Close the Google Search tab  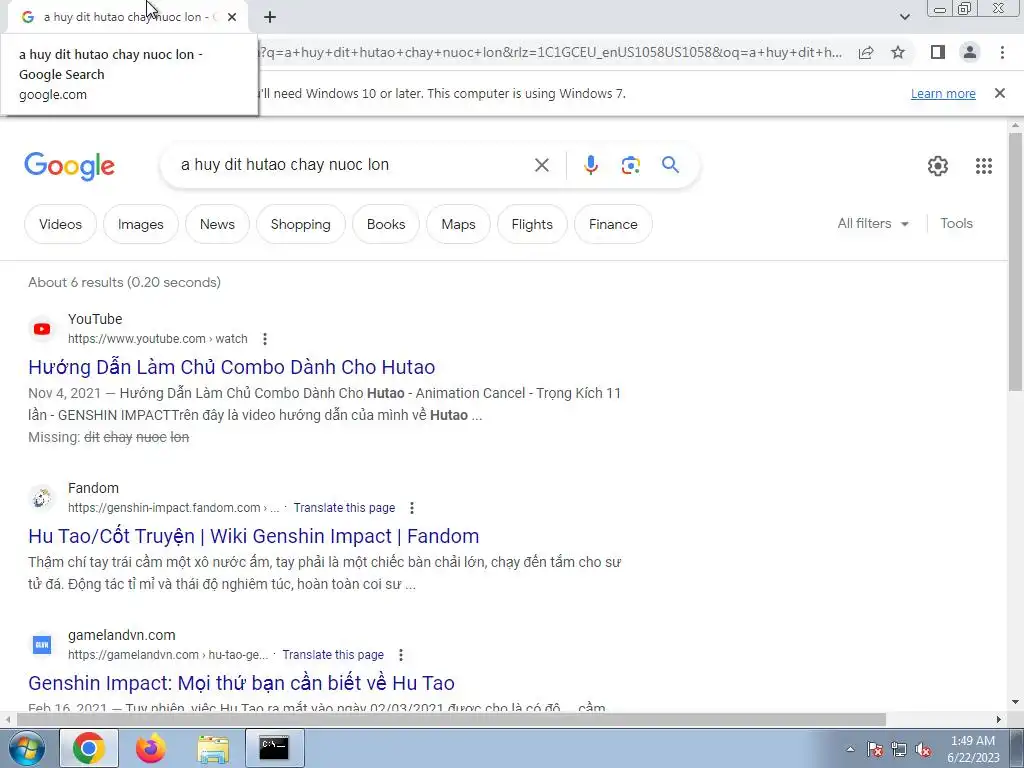pos(232,17)
